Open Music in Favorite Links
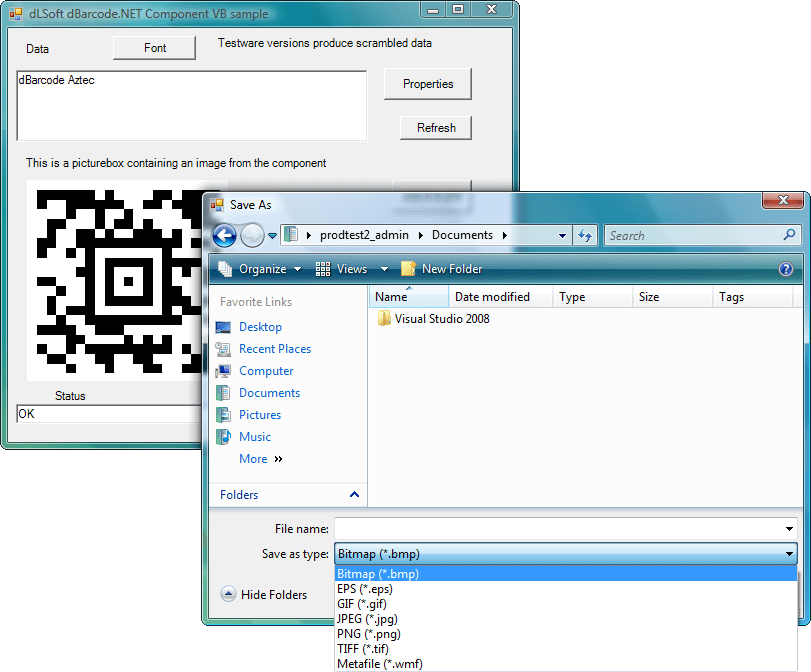Screen dimensions: 811x672 [254, 437]
